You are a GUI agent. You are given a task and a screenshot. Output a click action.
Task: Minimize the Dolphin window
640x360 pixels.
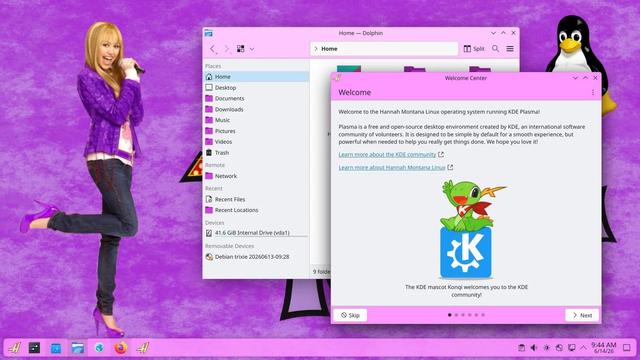coord(493,33)
